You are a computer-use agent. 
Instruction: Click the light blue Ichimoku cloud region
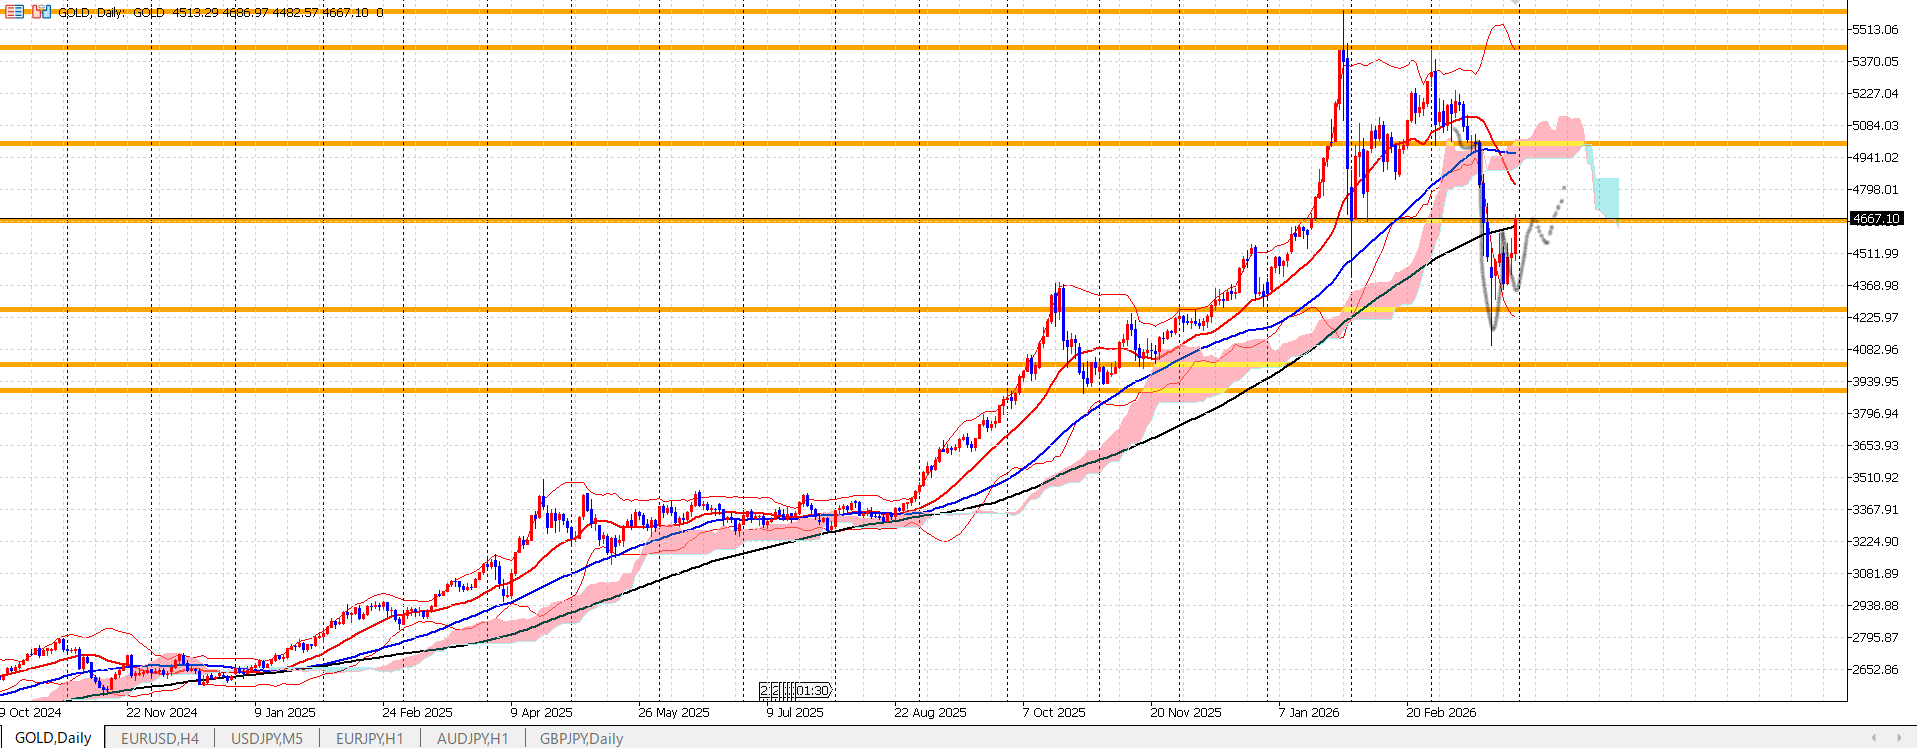coord(1606,195)
